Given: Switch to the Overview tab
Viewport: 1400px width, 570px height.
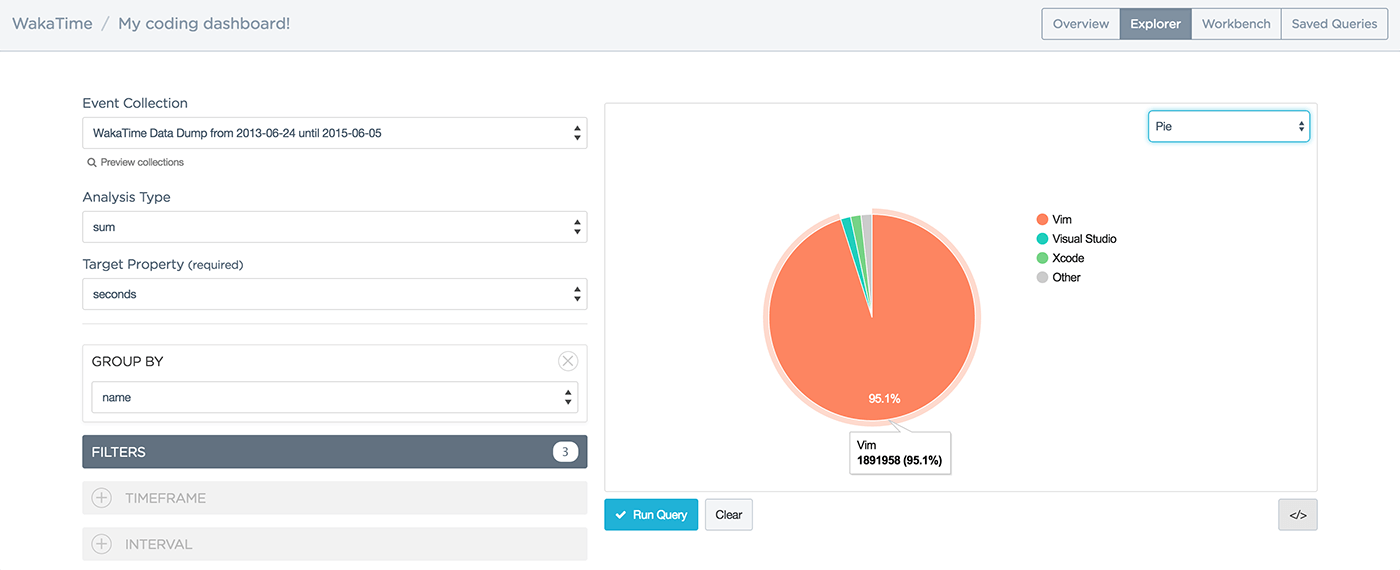Looking at the screenshot, I should (1080, 24).
